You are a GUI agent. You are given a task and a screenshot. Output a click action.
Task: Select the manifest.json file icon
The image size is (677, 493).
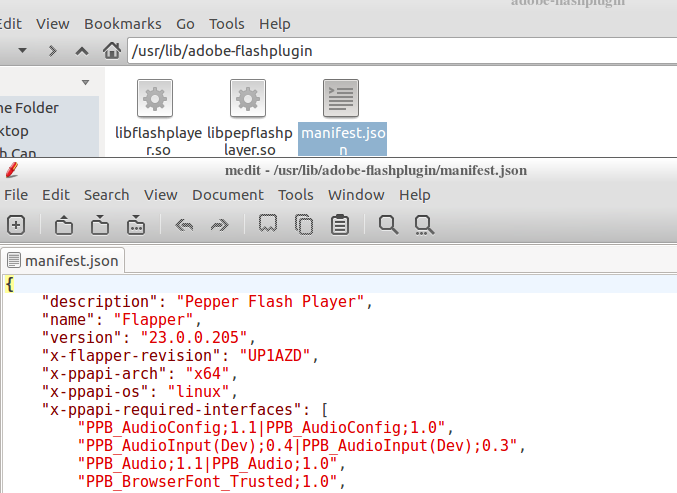pyautogui.click(x=341, y=98)
